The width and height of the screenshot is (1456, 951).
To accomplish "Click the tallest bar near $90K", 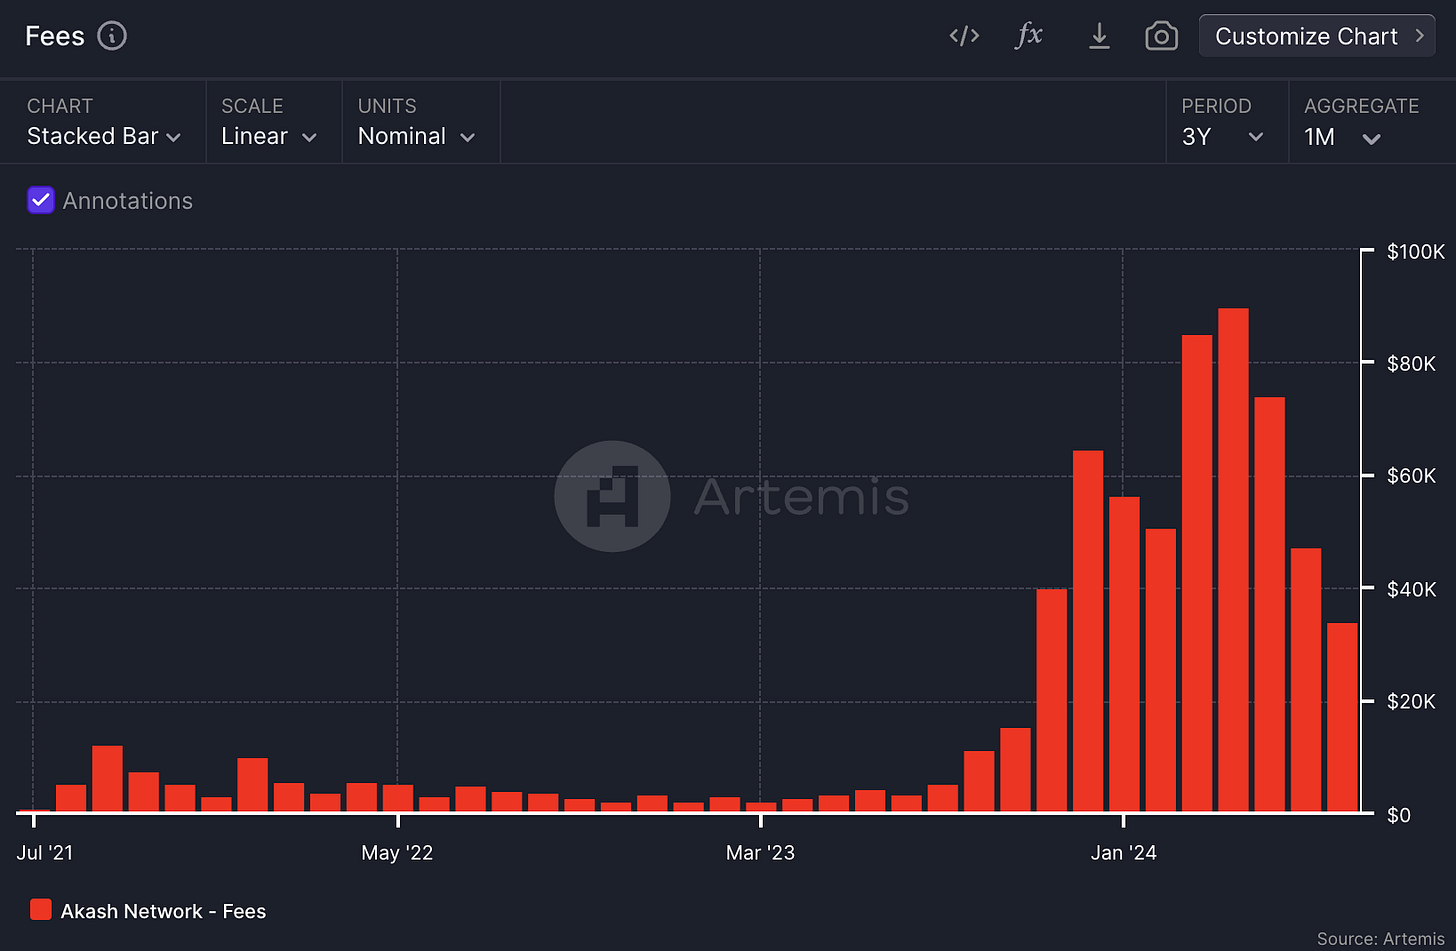I will tap(1233, 560).
